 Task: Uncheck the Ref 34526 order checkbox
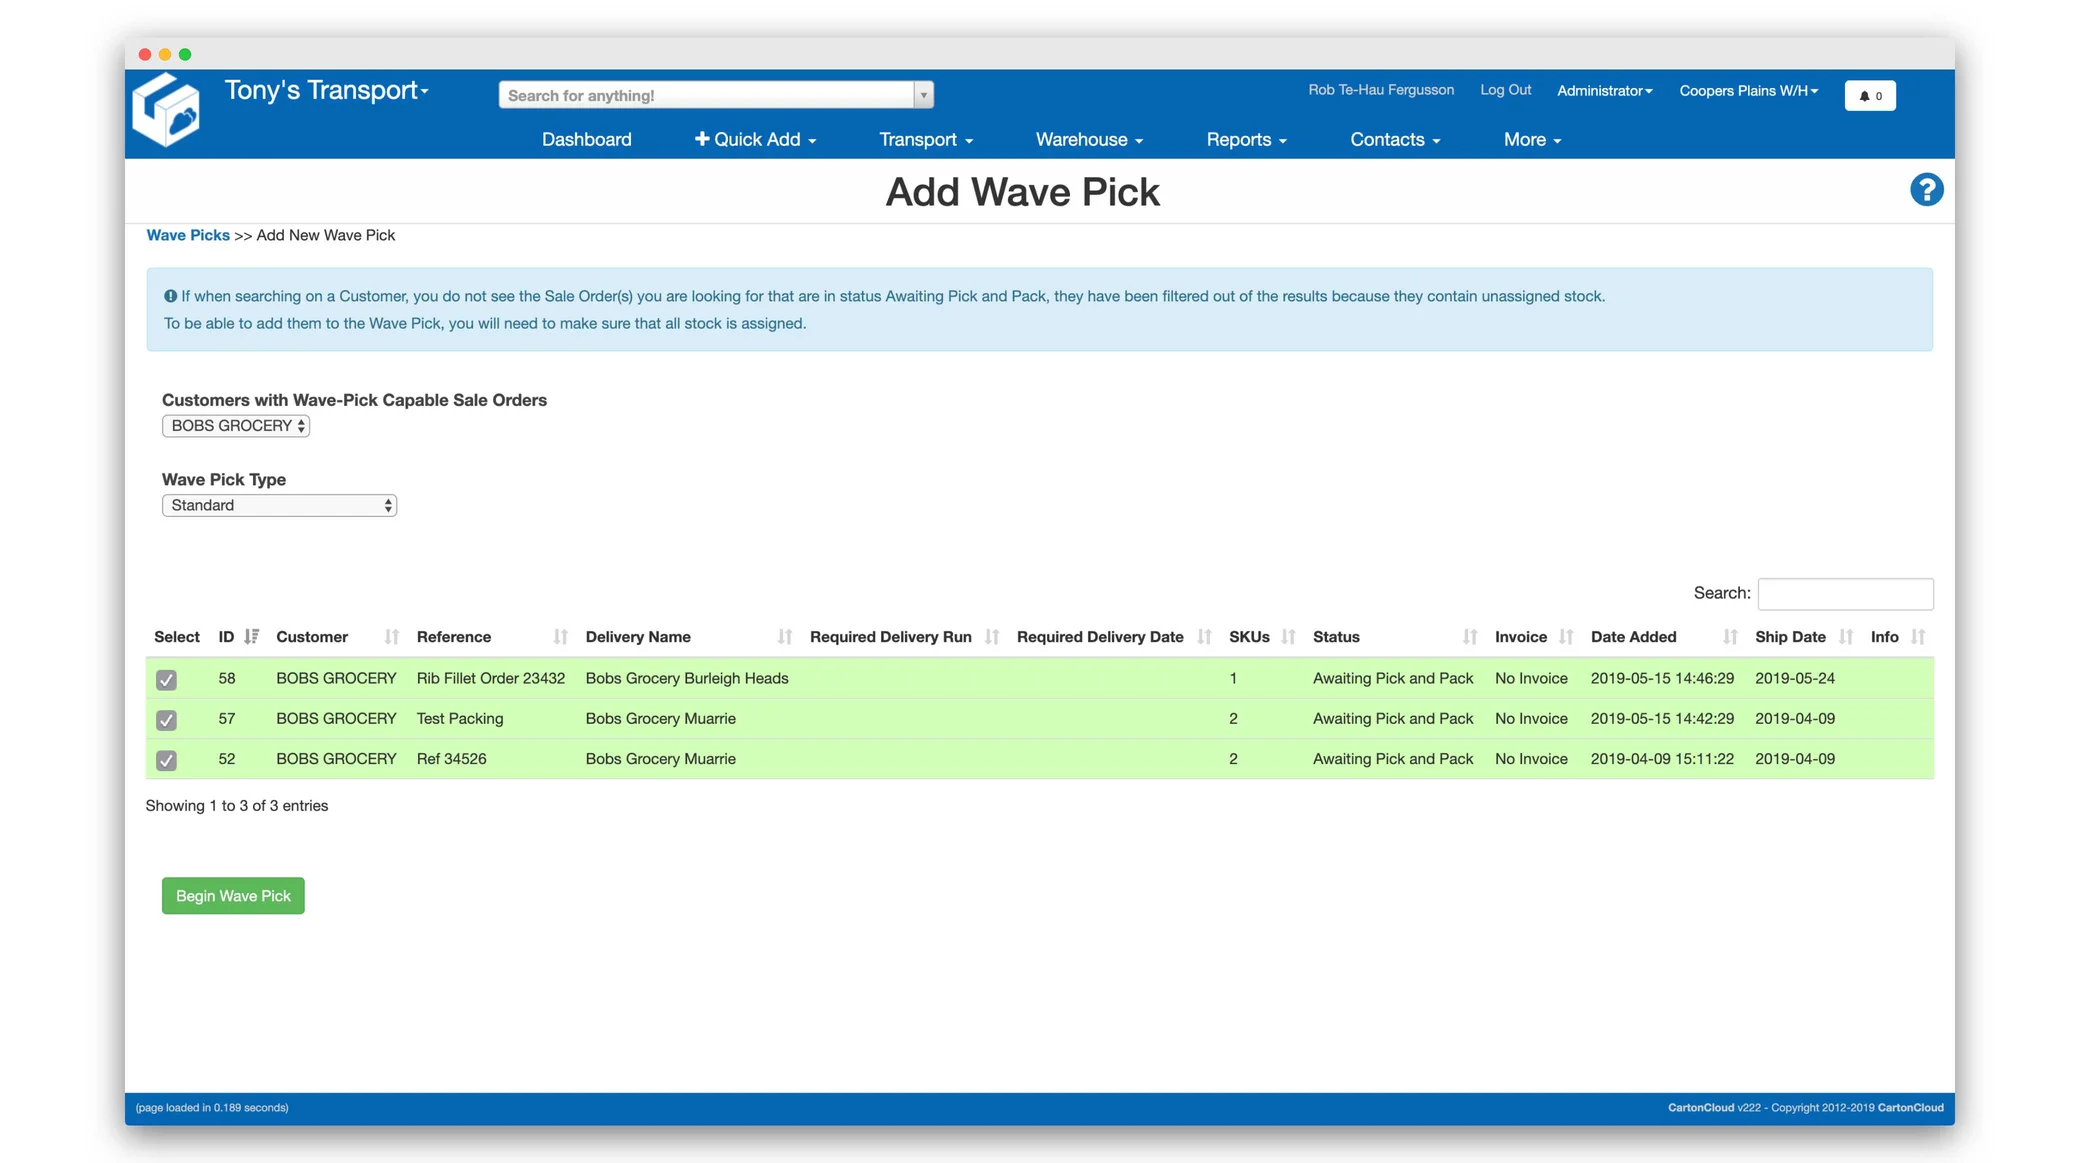[166, 759]
